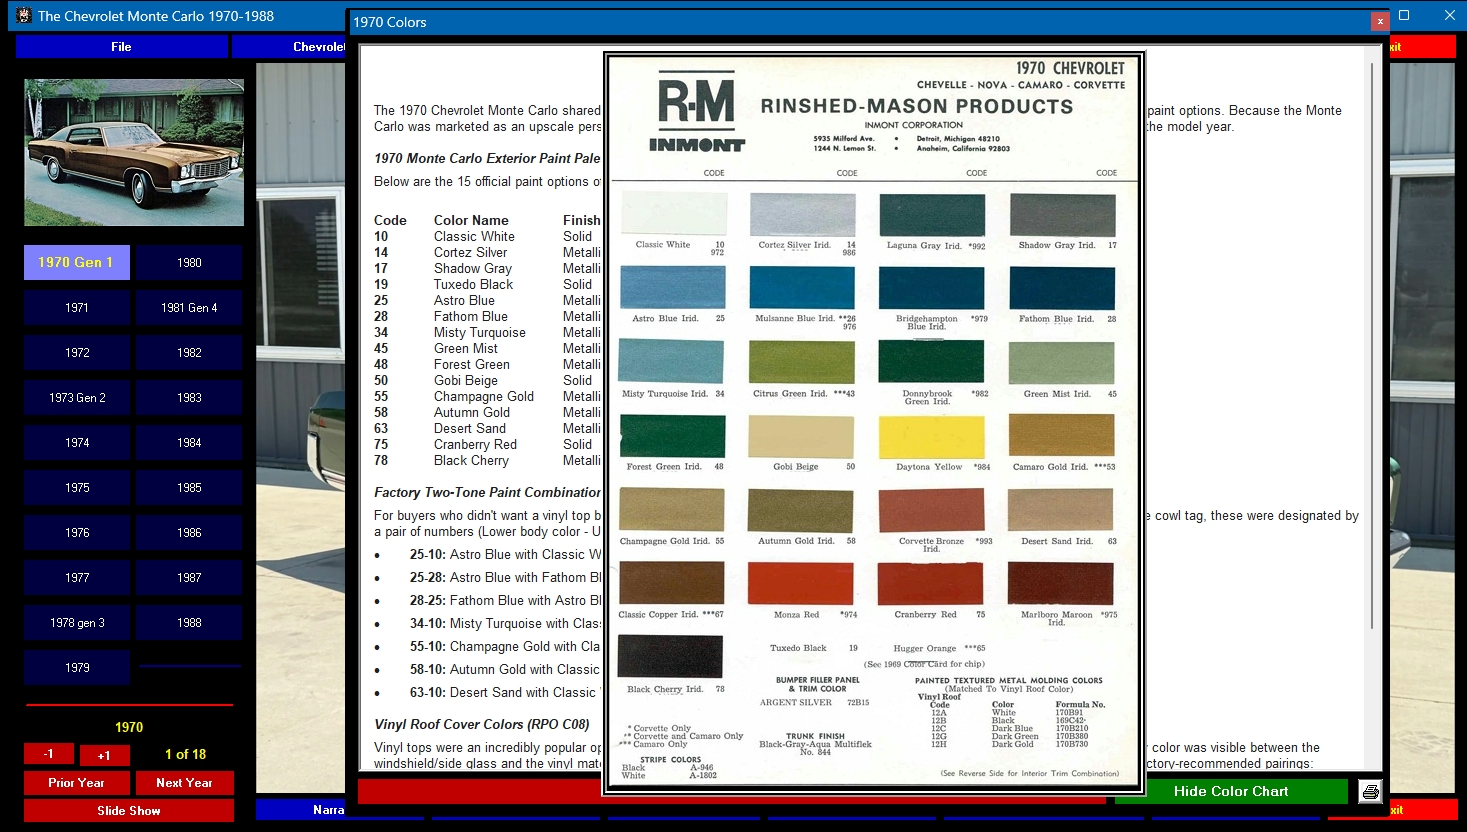
Task: Open the File menu
Action: [x=121, y=47]
